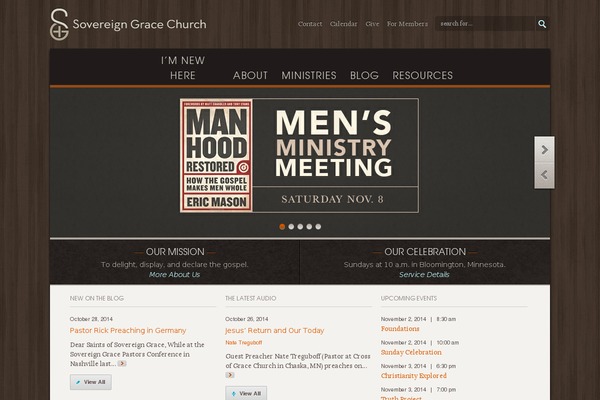This screenshot has width=600, height=400.
Task: Click the Nate Treguboff author link
Action: [244, 343]
